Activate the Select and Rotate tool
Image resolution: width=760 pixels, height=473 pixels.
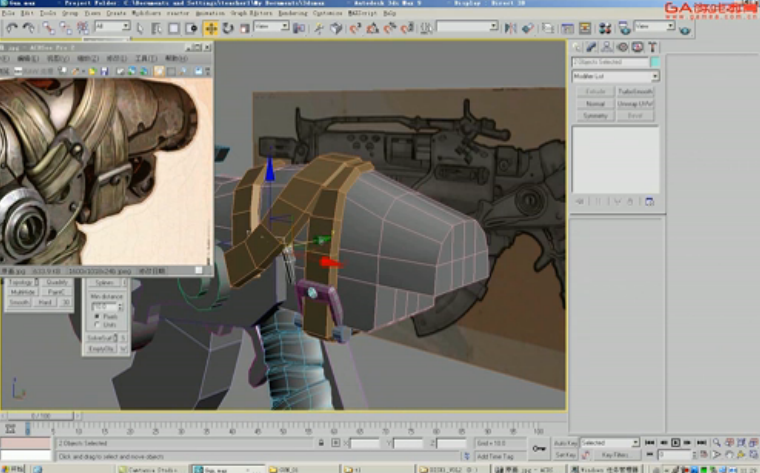pyautogui.click(x=228, y=29)
